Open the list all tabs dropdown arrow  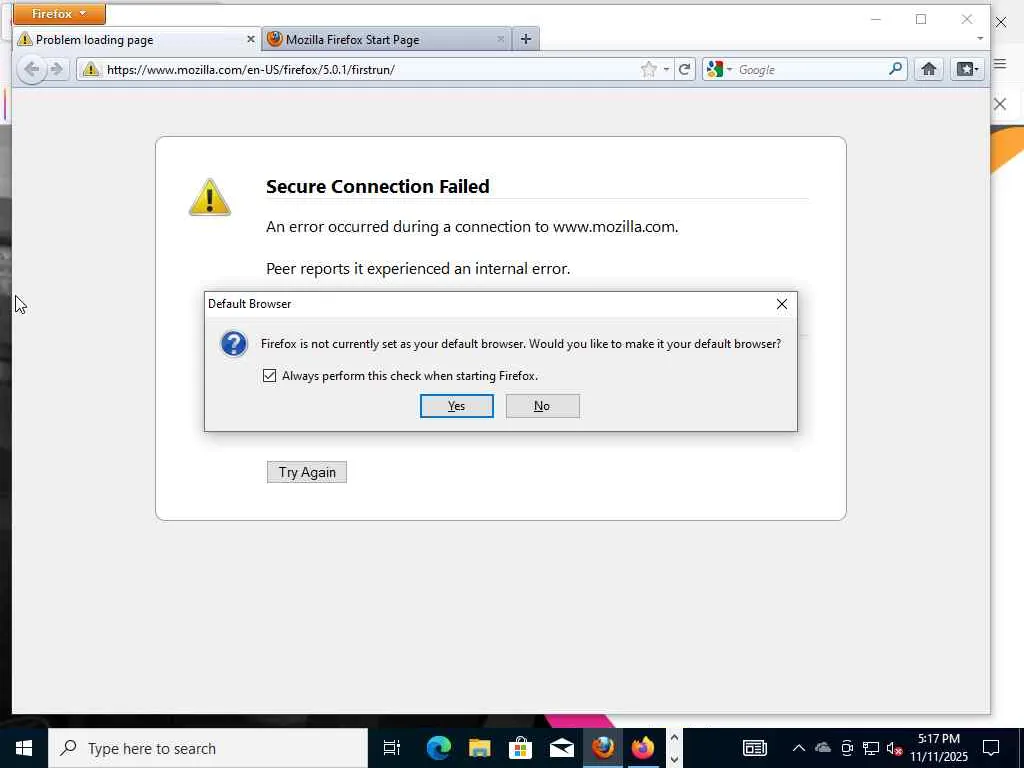980,39
